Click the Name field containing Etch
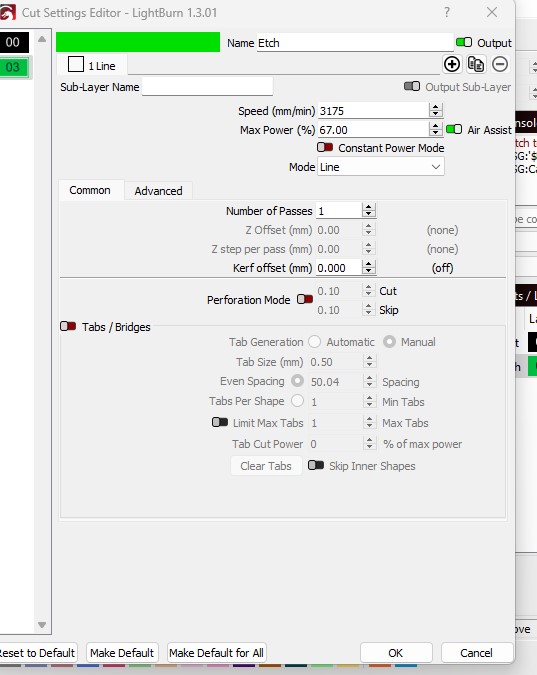Viewport: 537px width, 675px height. [355, 43]
